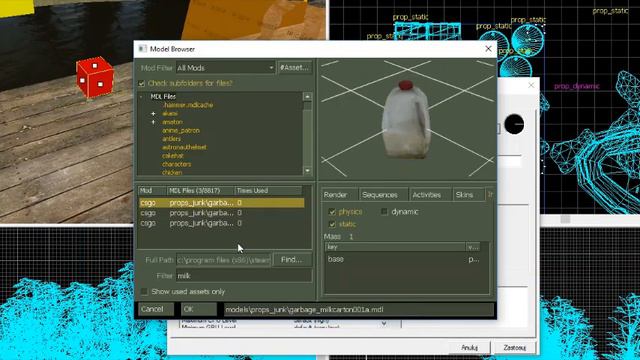Viewport: 640px width, 360px height.
Task: Click the Find... button
Action: click(291, 260)
